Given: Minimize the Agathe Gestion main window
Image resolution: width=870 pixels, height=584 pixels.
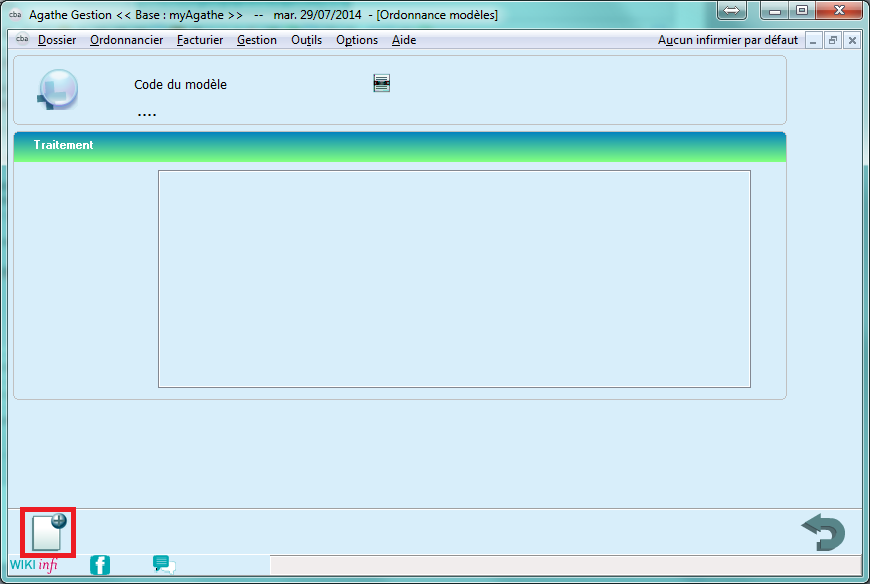Looking at the screenshot, I should coord(775,10).
